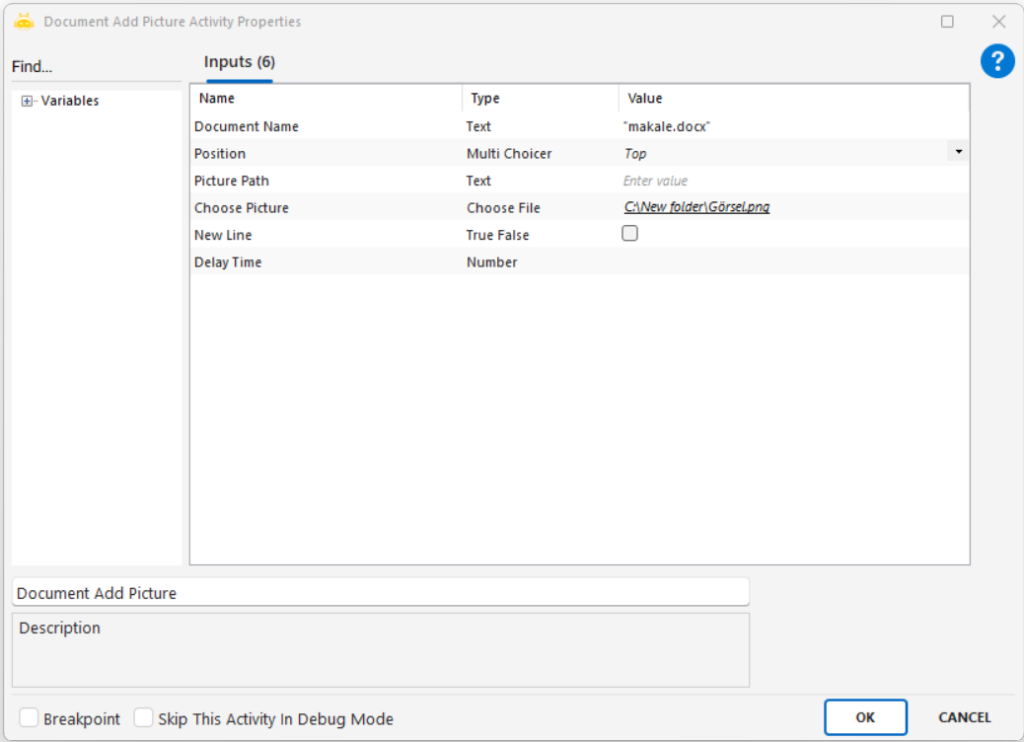The width and height of the screenshot is (1024, 742).
Task: Enable the Breakpoint checkbox
Action: (29, 718)
